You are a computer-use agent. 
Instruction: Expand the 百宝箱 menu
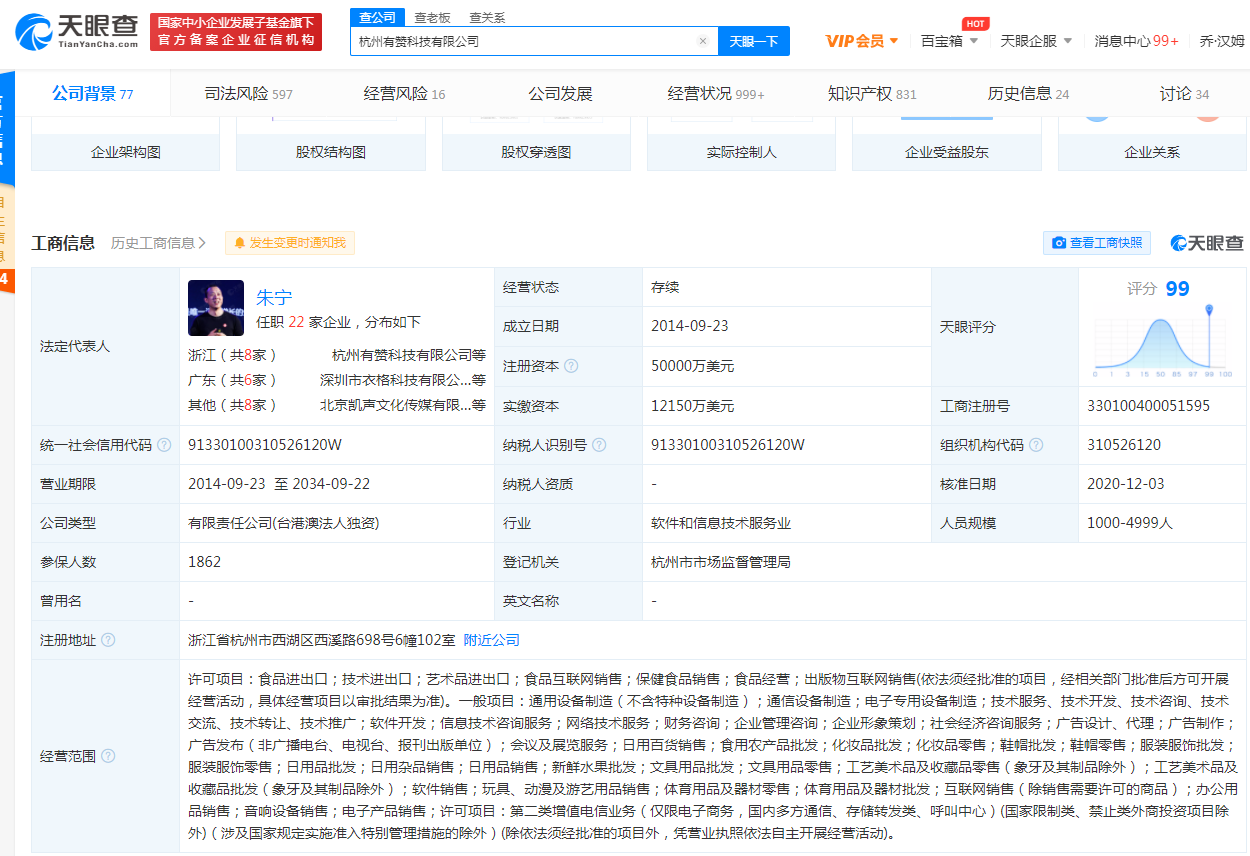950,41
